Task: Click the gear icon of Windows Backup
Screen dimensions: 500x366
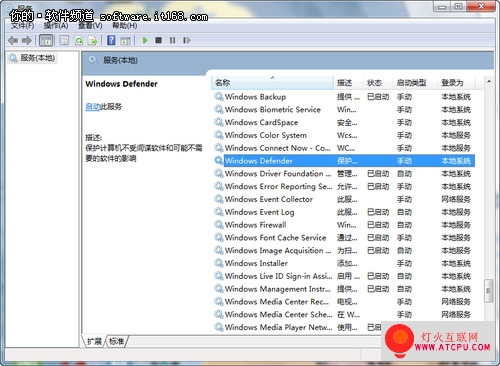Action: point(219,97)
